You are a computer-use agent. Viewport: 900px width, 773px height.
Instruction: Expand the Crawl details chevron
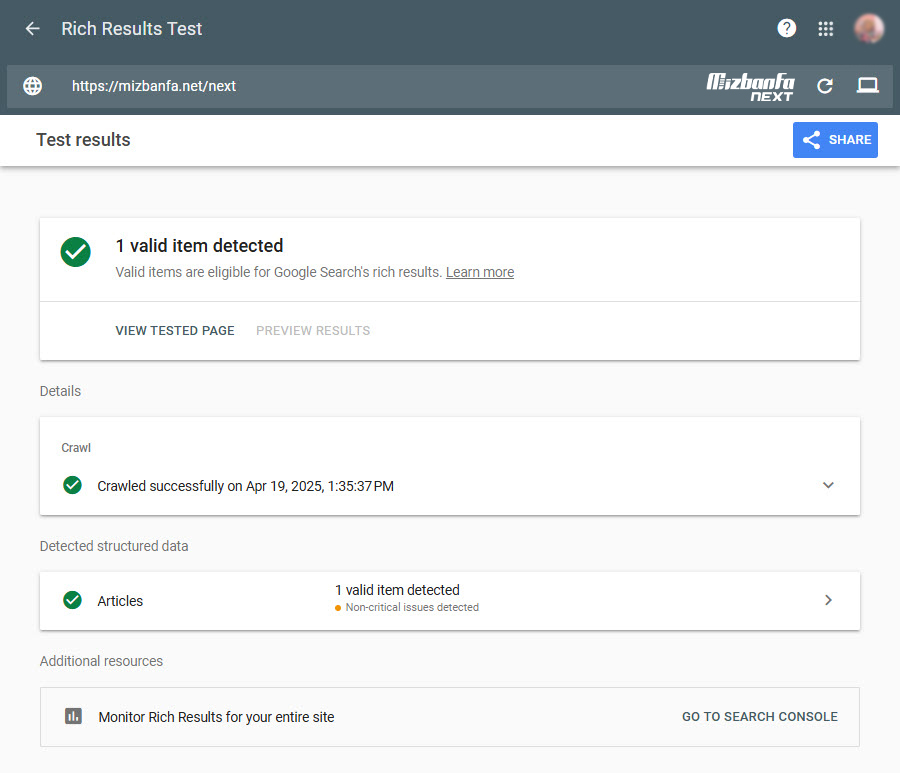pyautogui.click(x=828, y=485)
